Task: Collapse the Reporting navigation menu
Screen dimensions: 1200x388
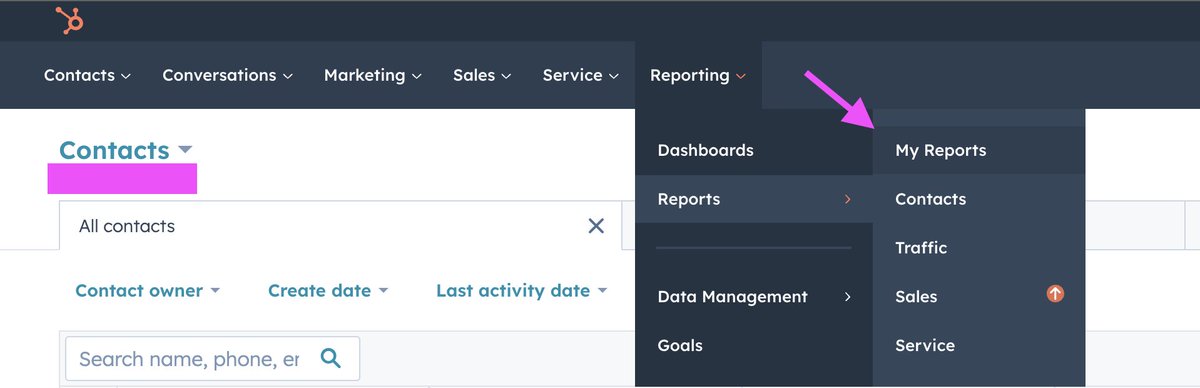Action: tap(697, 75)
